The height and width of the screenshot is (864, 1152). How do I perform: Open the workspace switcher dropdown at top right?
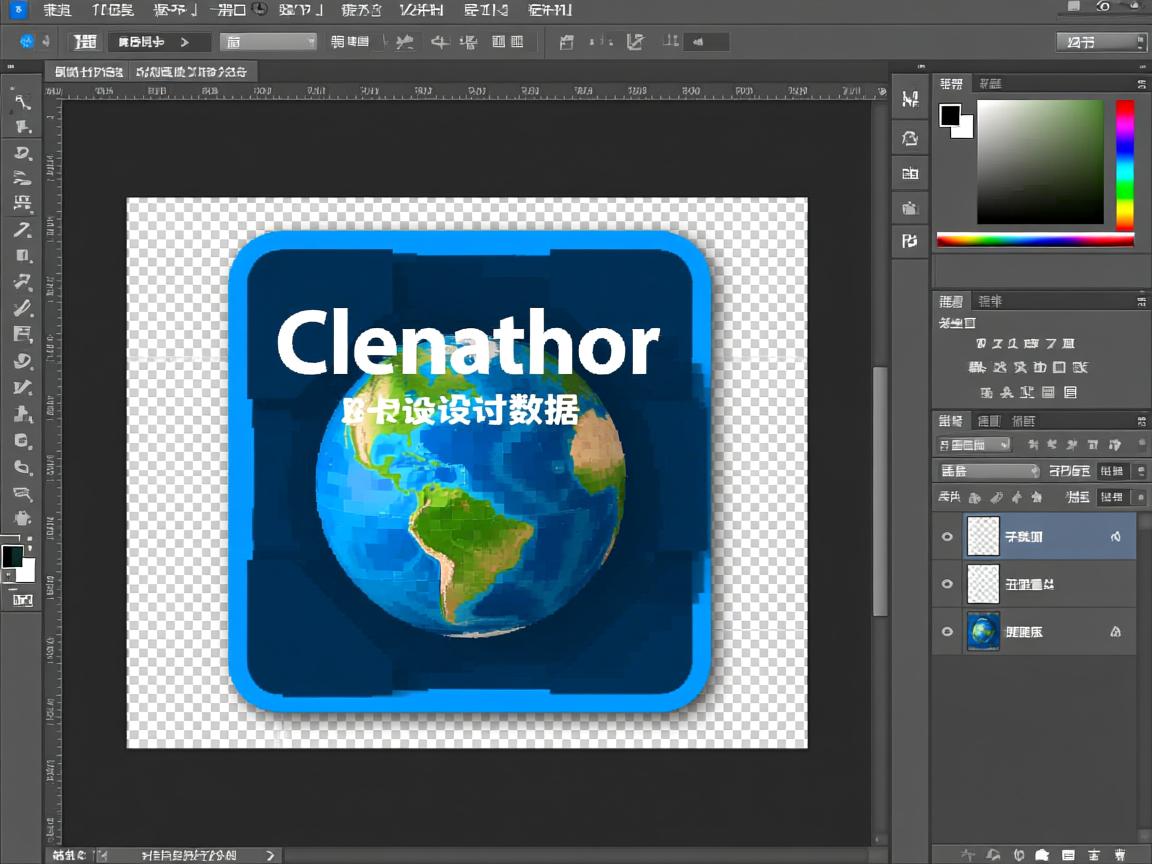click(1100, 42)
